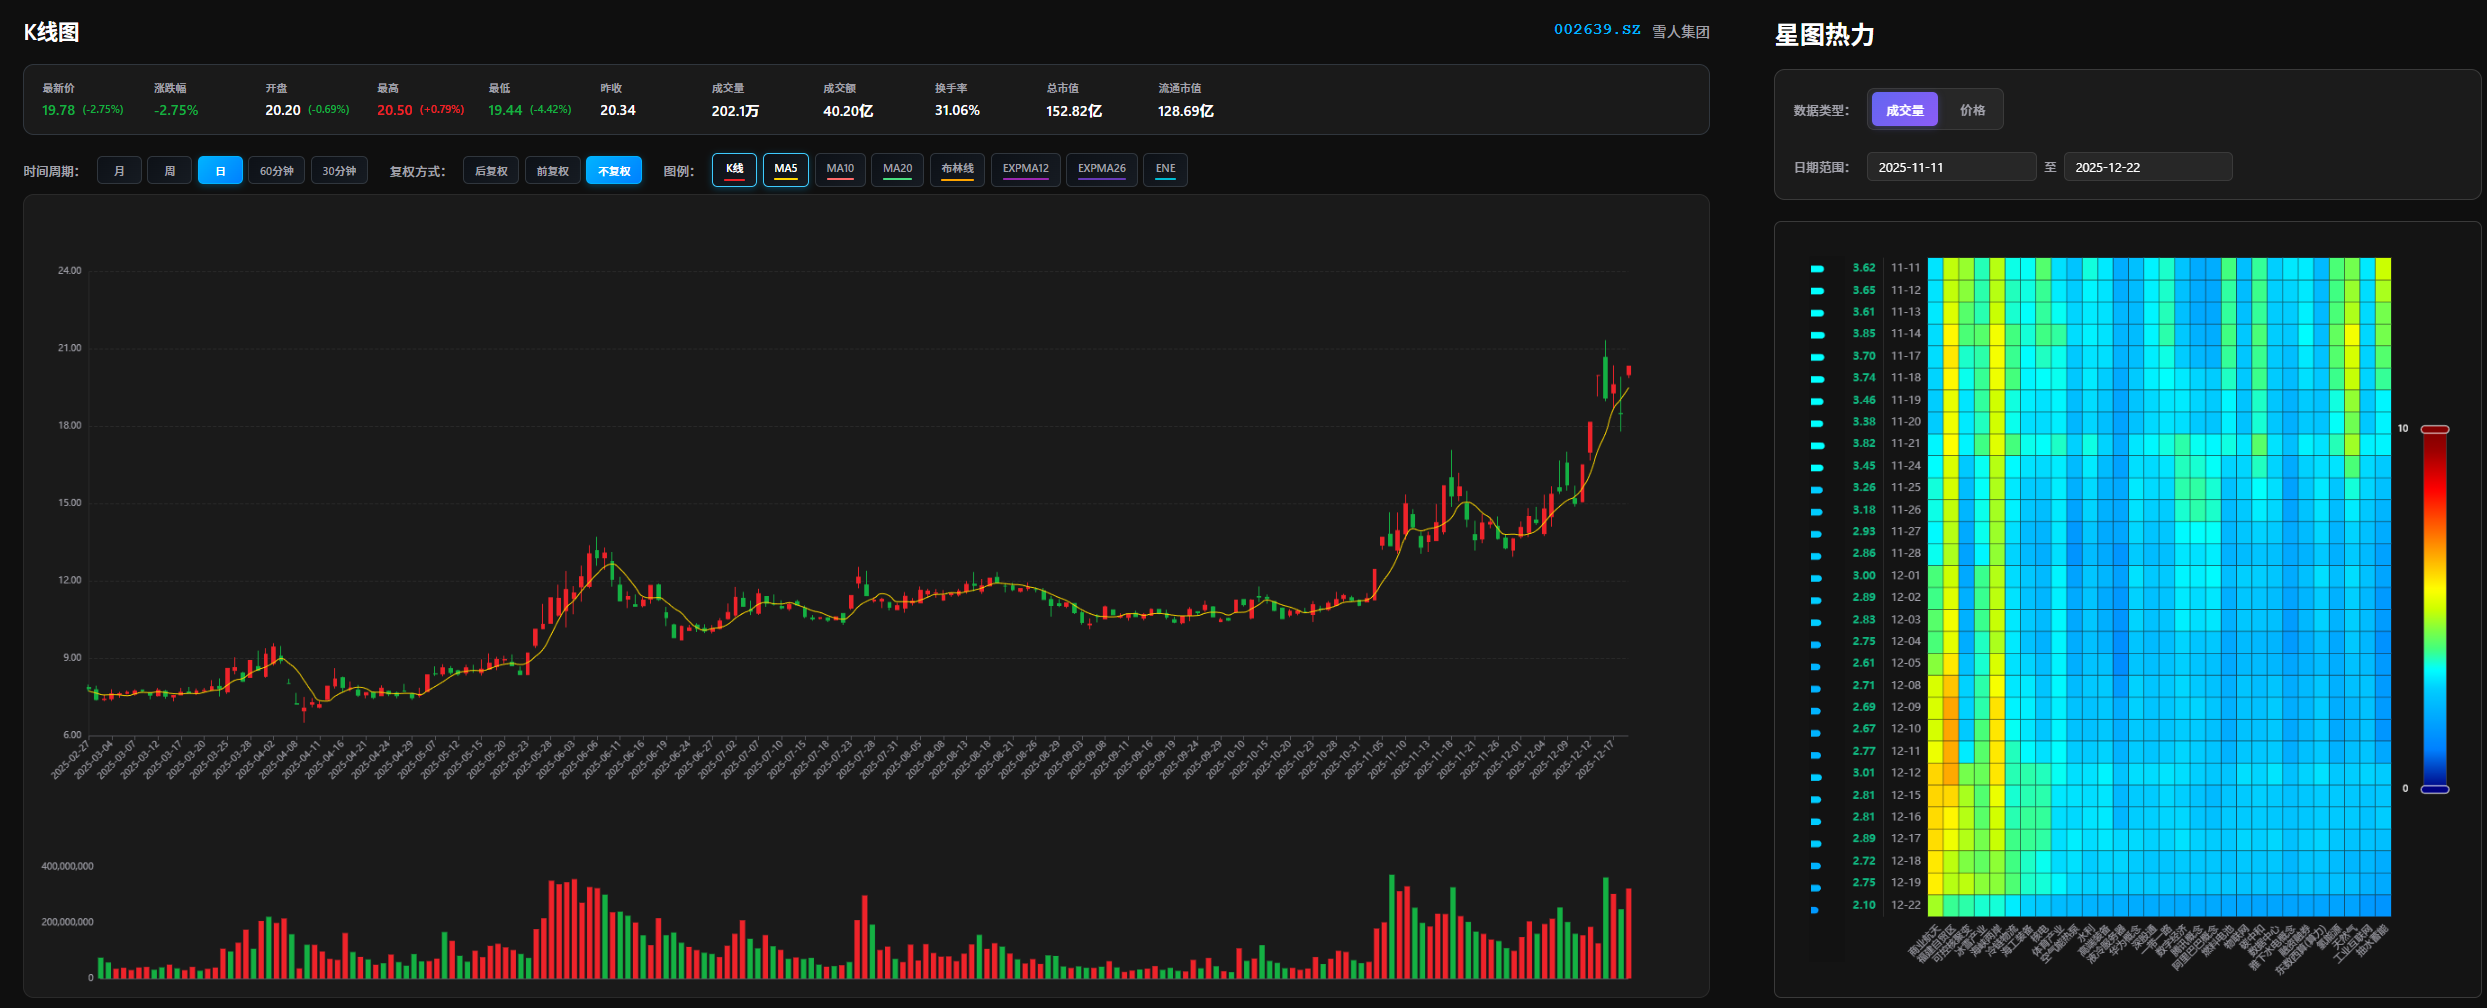Click the stock code 002639.SZ
This screenshot has height=1008, width=2487.
[1597, 30]
